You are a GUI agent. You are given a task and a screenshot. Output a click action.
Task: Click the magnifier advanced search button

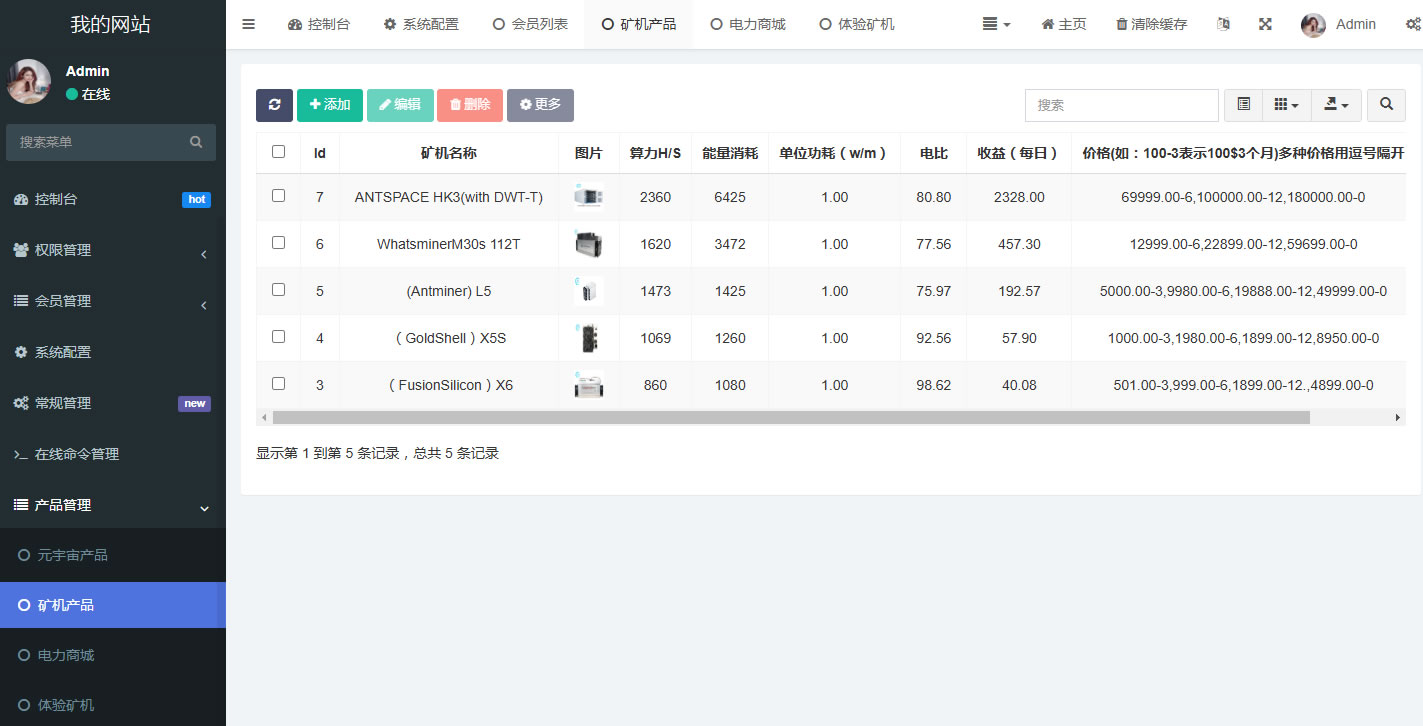1386,105
